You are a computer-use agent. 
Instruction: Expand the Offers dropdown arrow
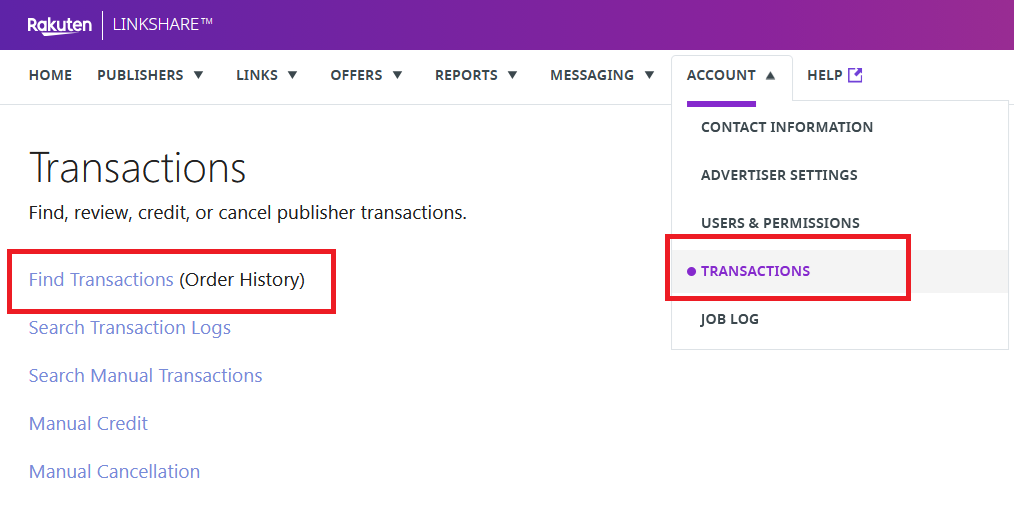(397, 75)
